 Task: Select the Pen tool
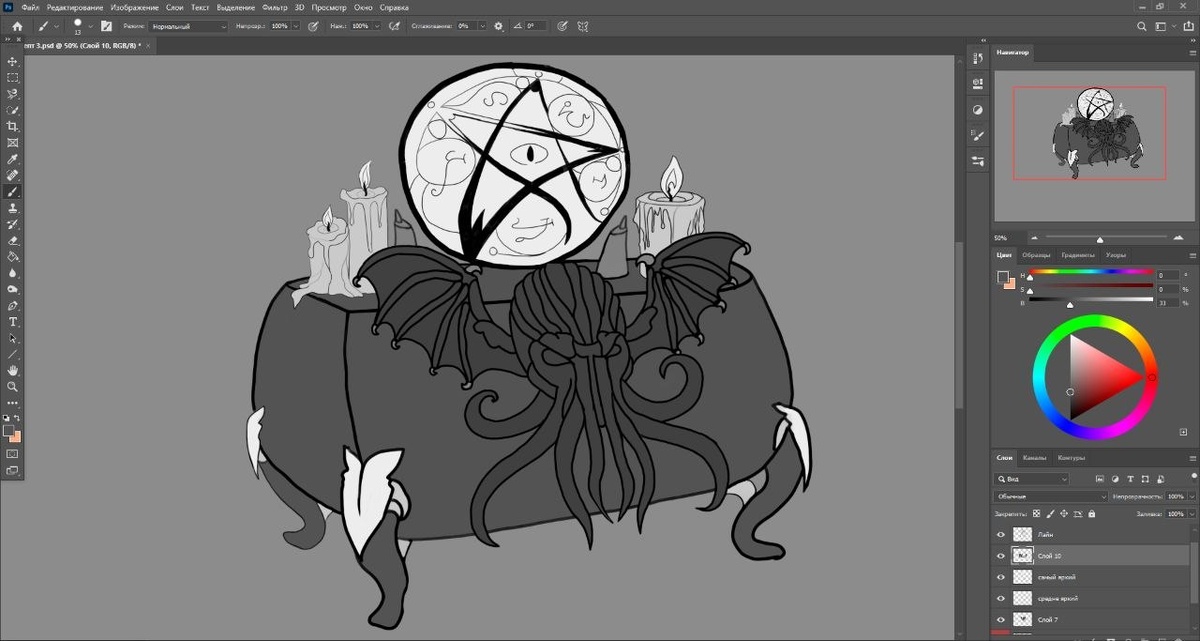tap(13, 305)
